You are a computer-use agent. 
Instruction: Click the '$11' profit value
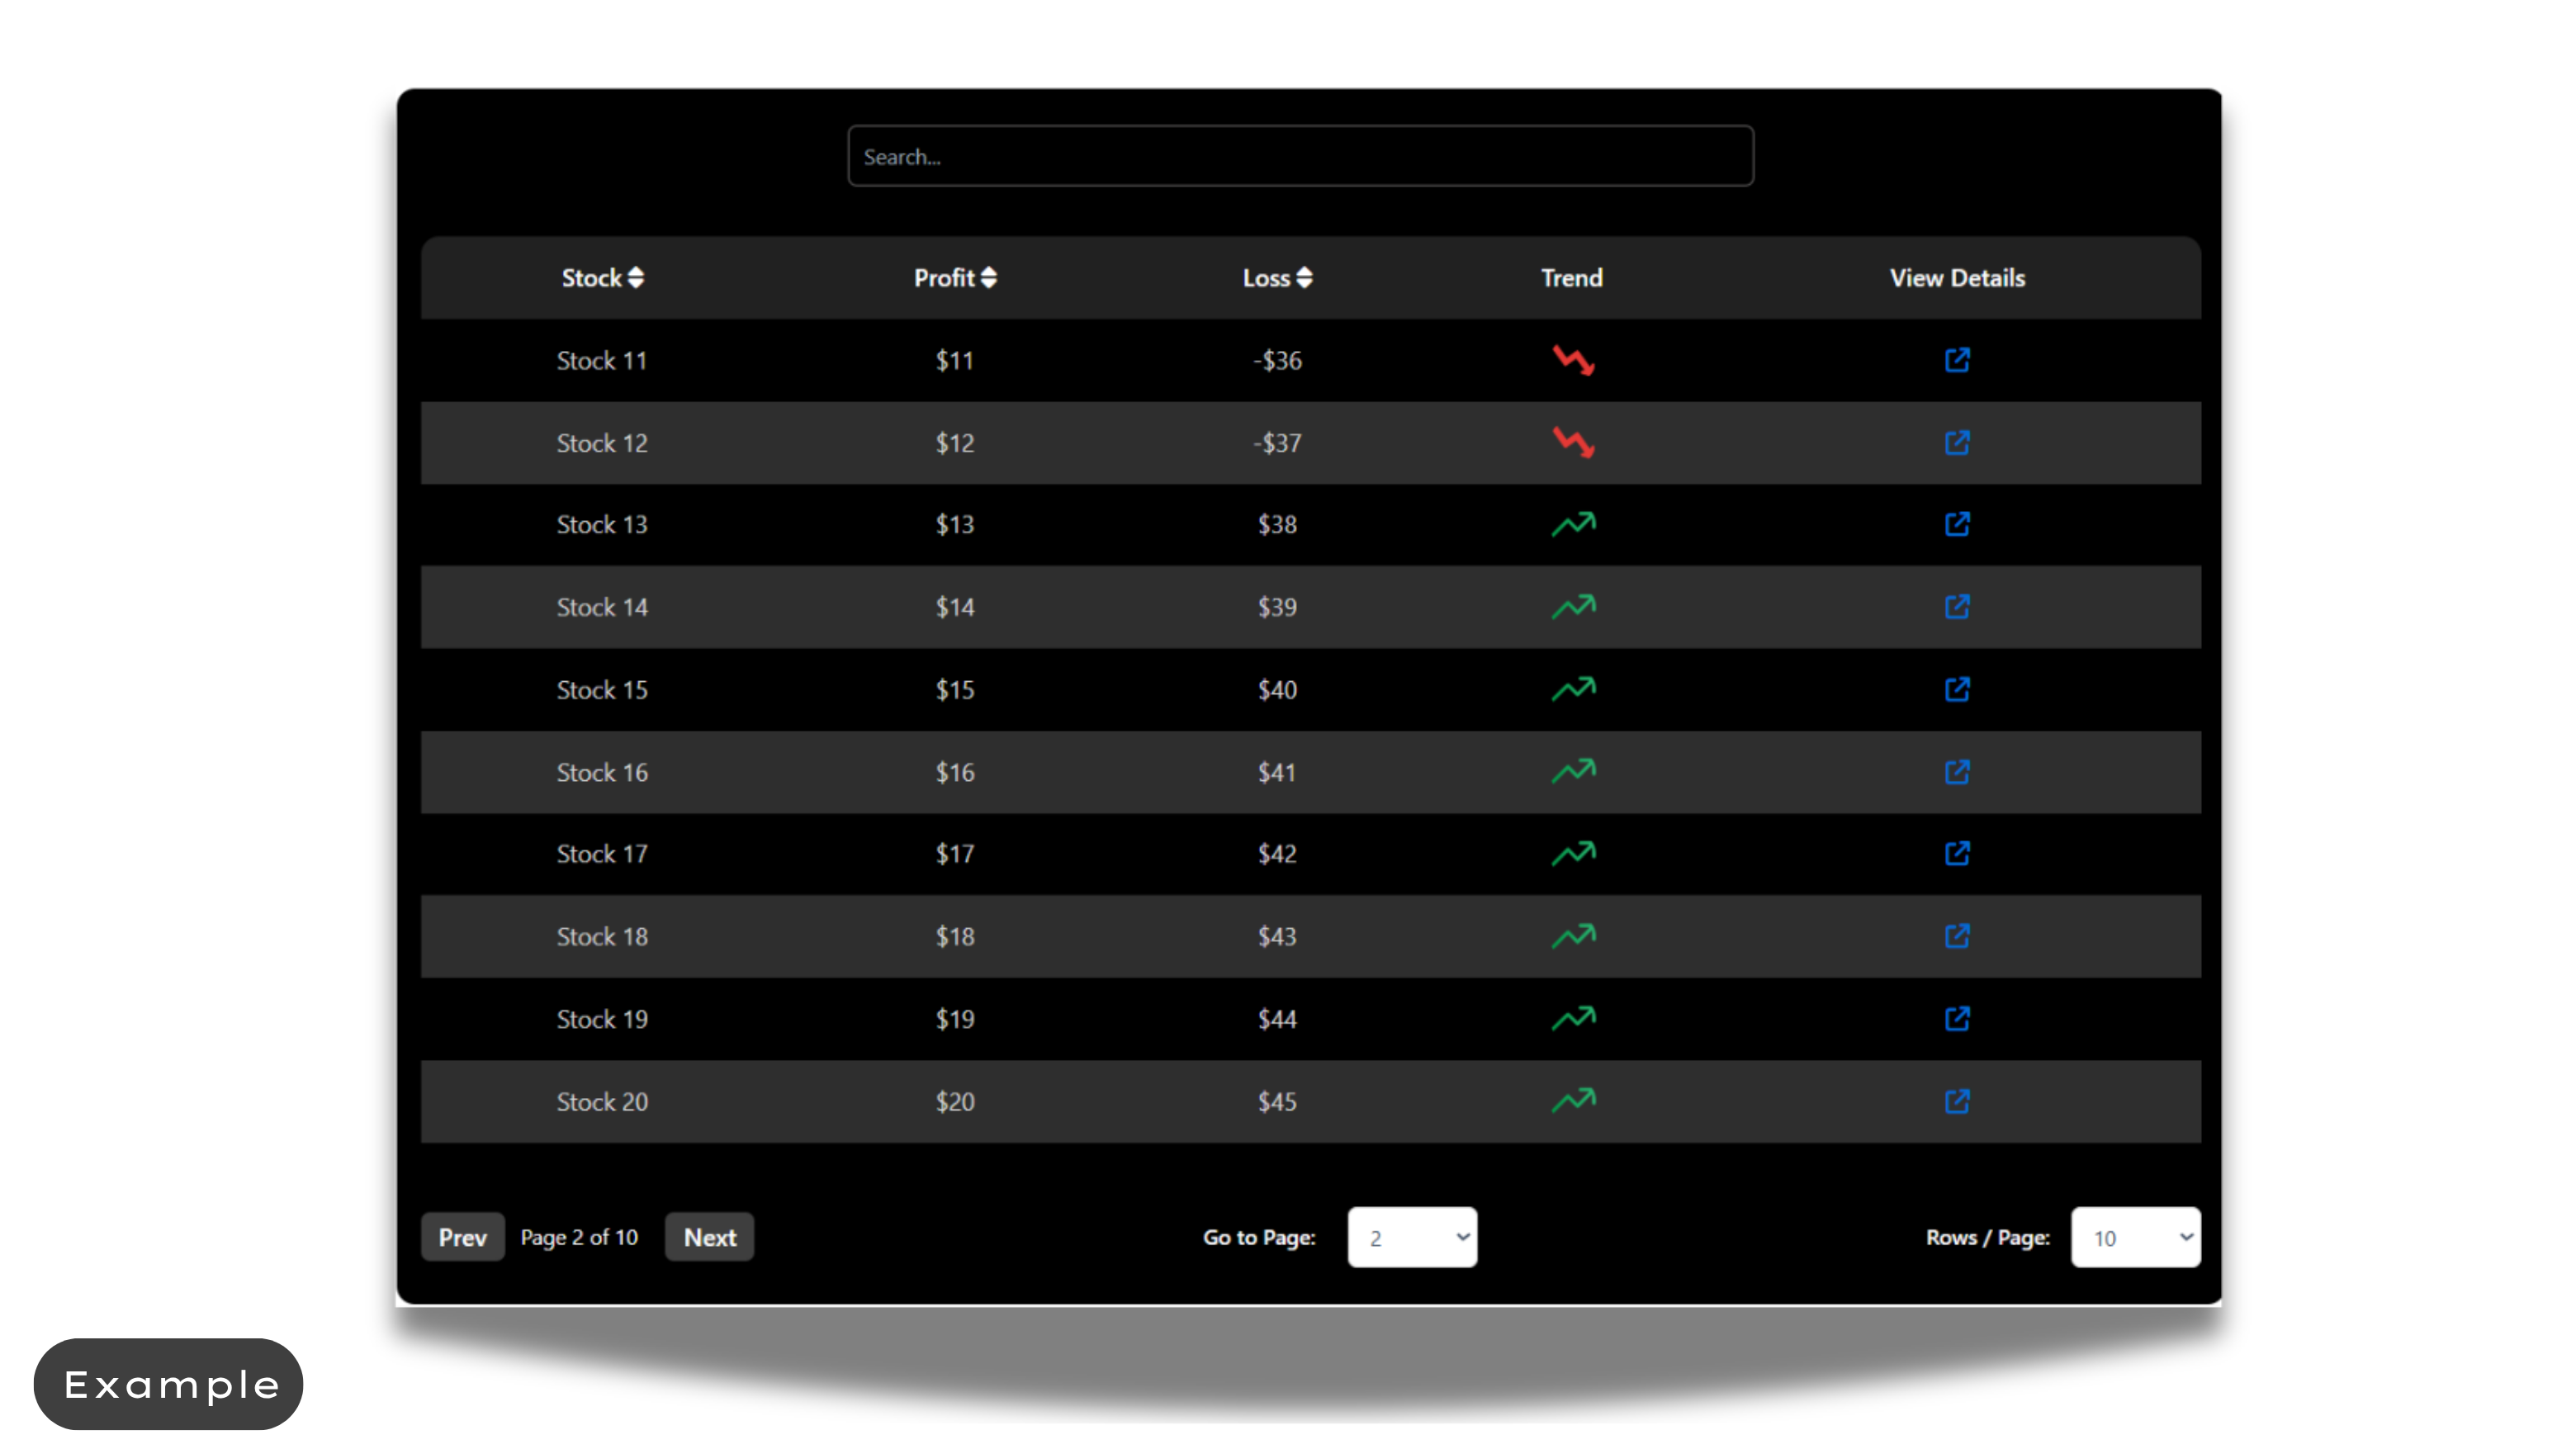coord(955,360)
